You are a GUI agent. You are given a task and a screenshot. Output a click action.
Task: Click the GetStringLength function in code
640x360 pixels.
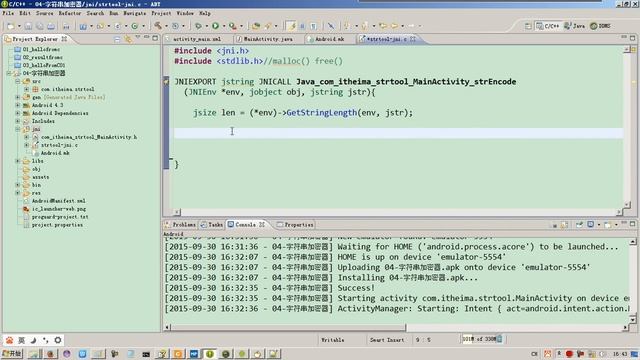coord(322,112)
